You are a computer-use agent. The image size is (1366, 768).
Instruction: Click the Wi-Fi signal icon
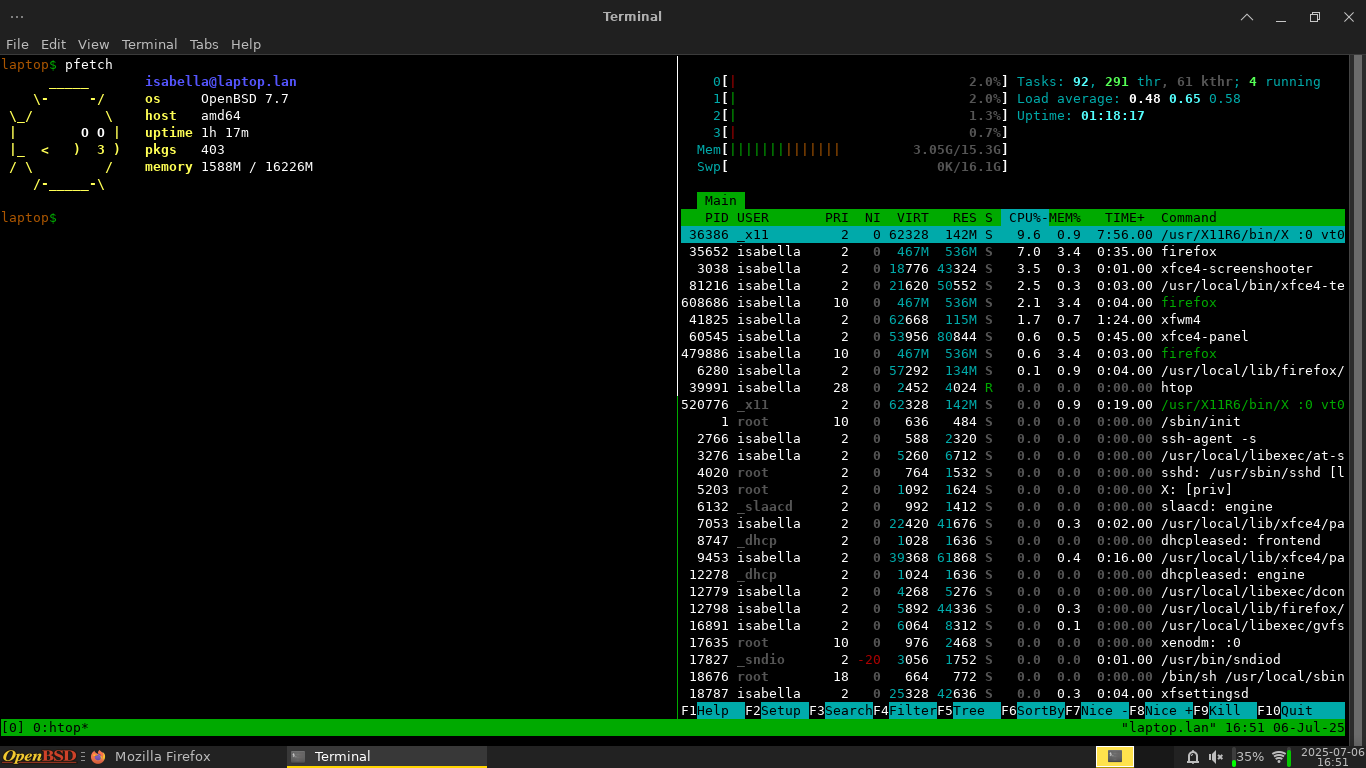click(x=1279, y=757)
